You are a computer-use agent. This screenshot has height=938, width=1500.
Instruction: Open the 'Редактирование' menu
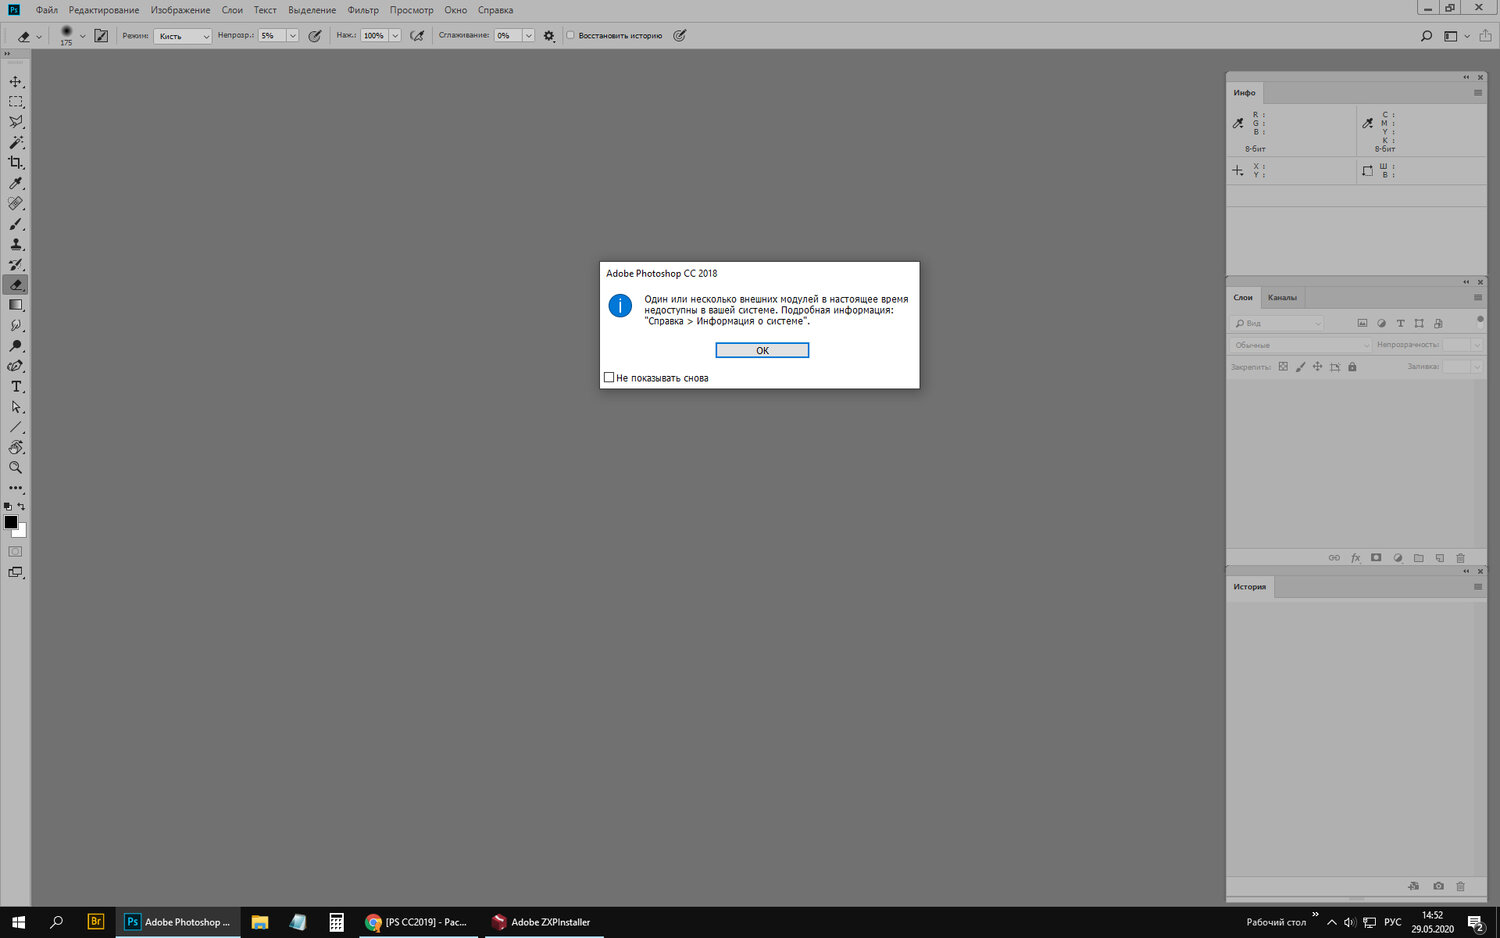point(104,10)
